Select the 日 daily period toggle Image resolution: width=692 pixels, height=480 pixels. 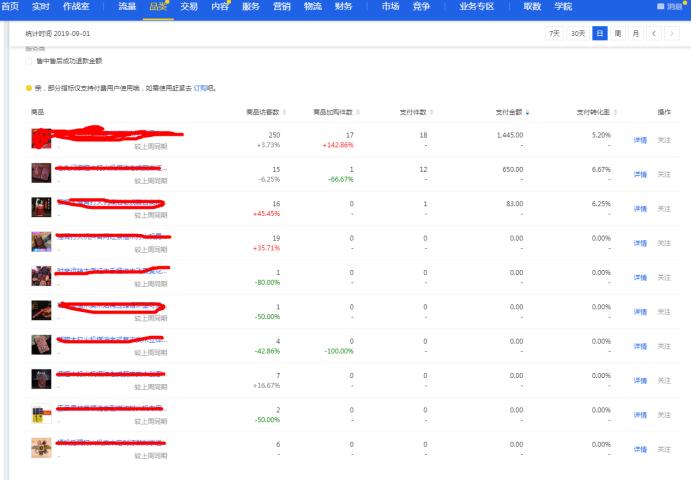(x=599, y=33)
